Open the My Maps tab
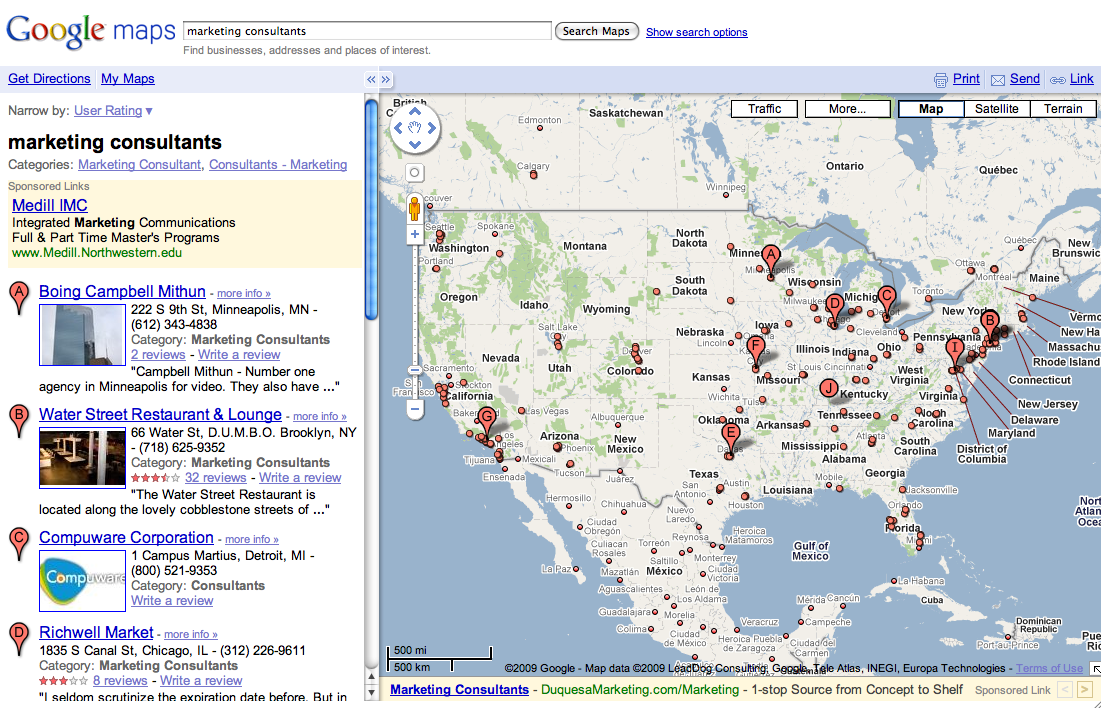 coord(127,79)
